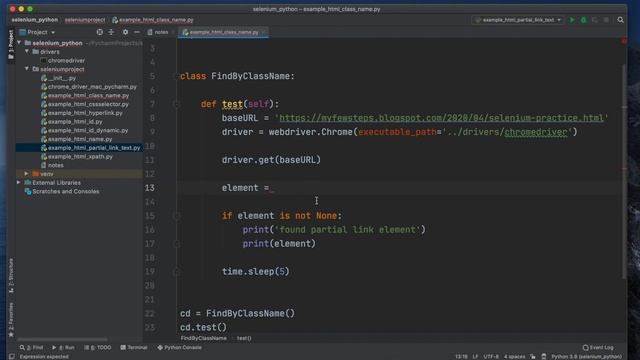The width and height of the screenshot is (640, 360).
Task: Click the fold marker beside line 7
Action: pyautogui.click(x=177, y=104)
